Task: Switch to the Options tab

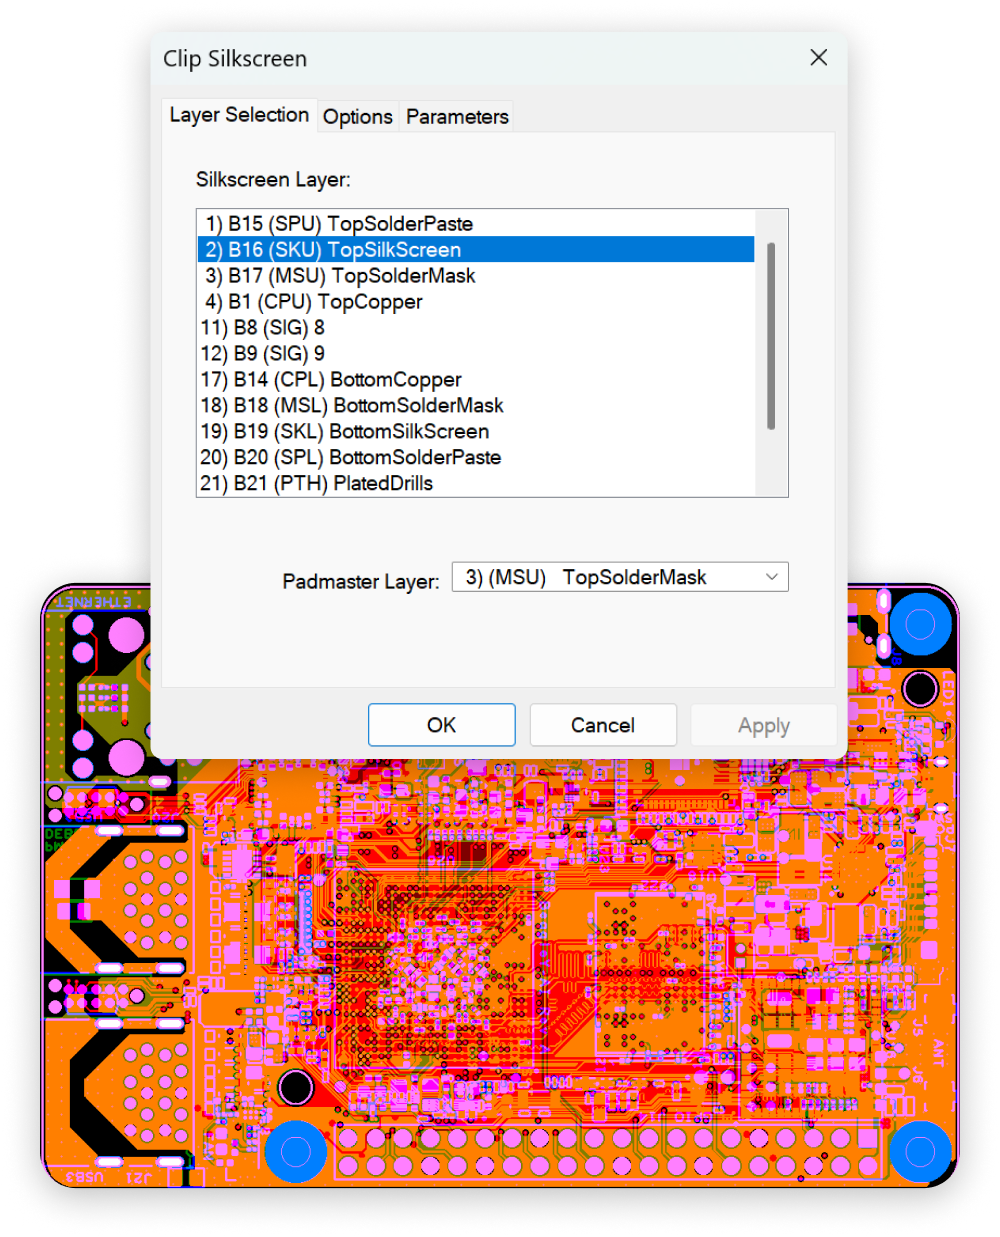Action: coord(357,117)
